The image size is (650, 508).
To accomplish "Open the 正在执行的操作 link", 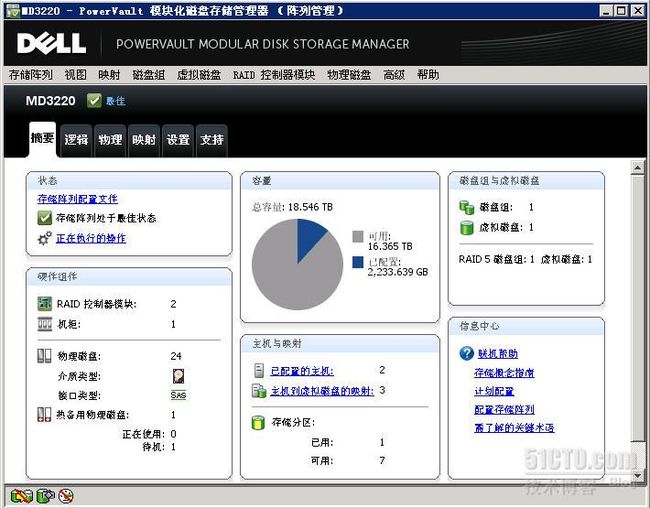I will click(91, 238).
